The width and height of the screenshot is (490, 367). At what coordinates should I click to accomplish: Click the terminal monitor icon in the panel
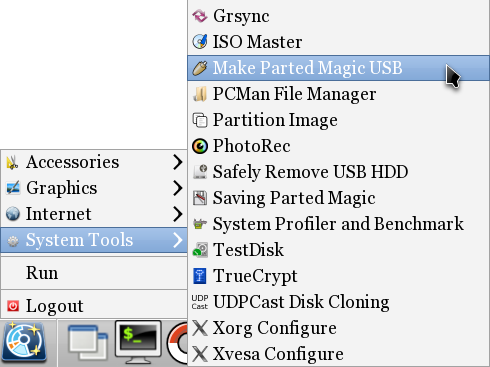tap(138, 343)
